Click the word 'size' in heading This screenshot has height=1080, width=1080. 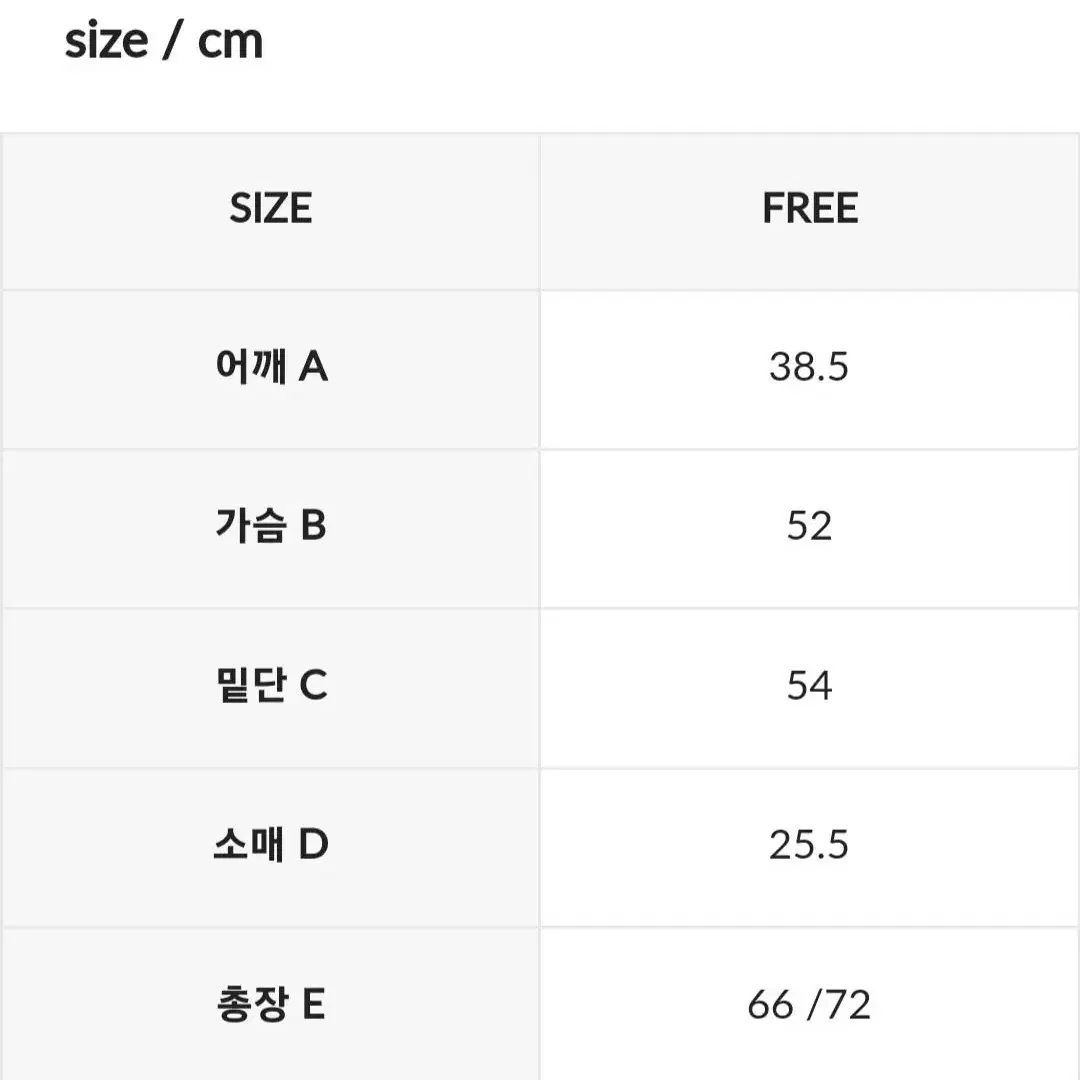pos(106,42)
